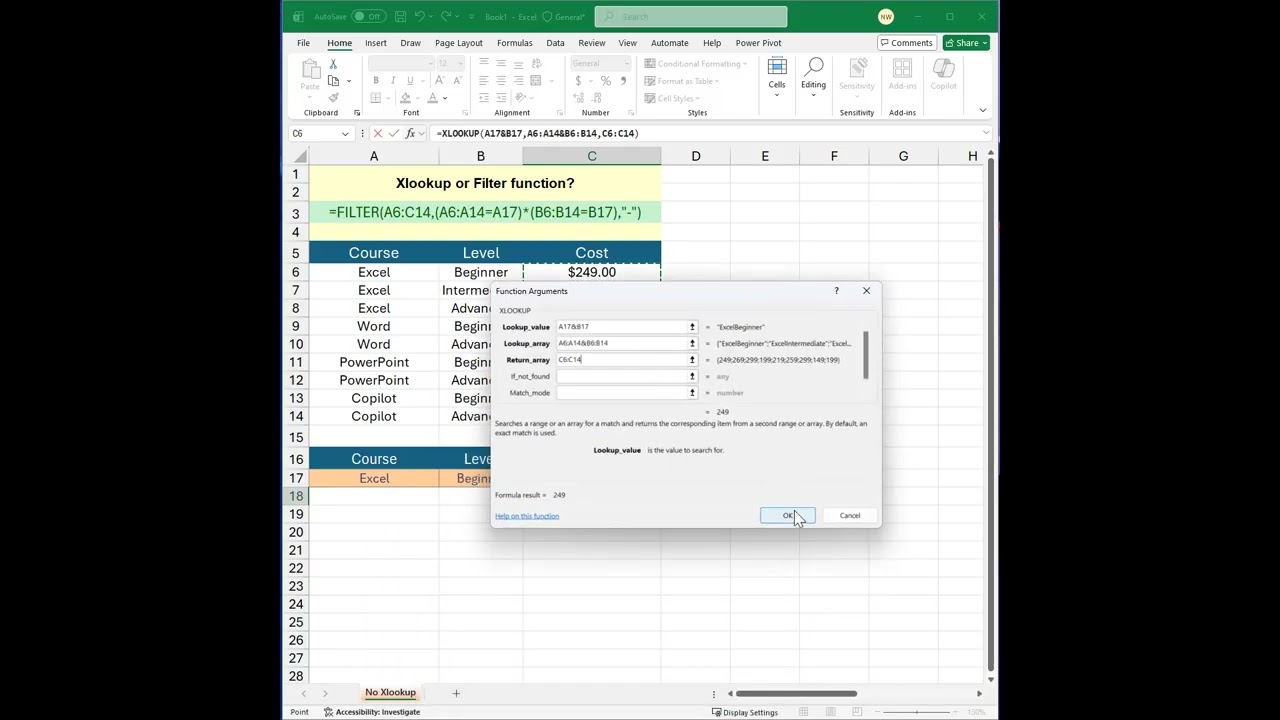
Task: Cancel formula entry with red X icon
Action: pyautogui.click(x=377, y=133)
